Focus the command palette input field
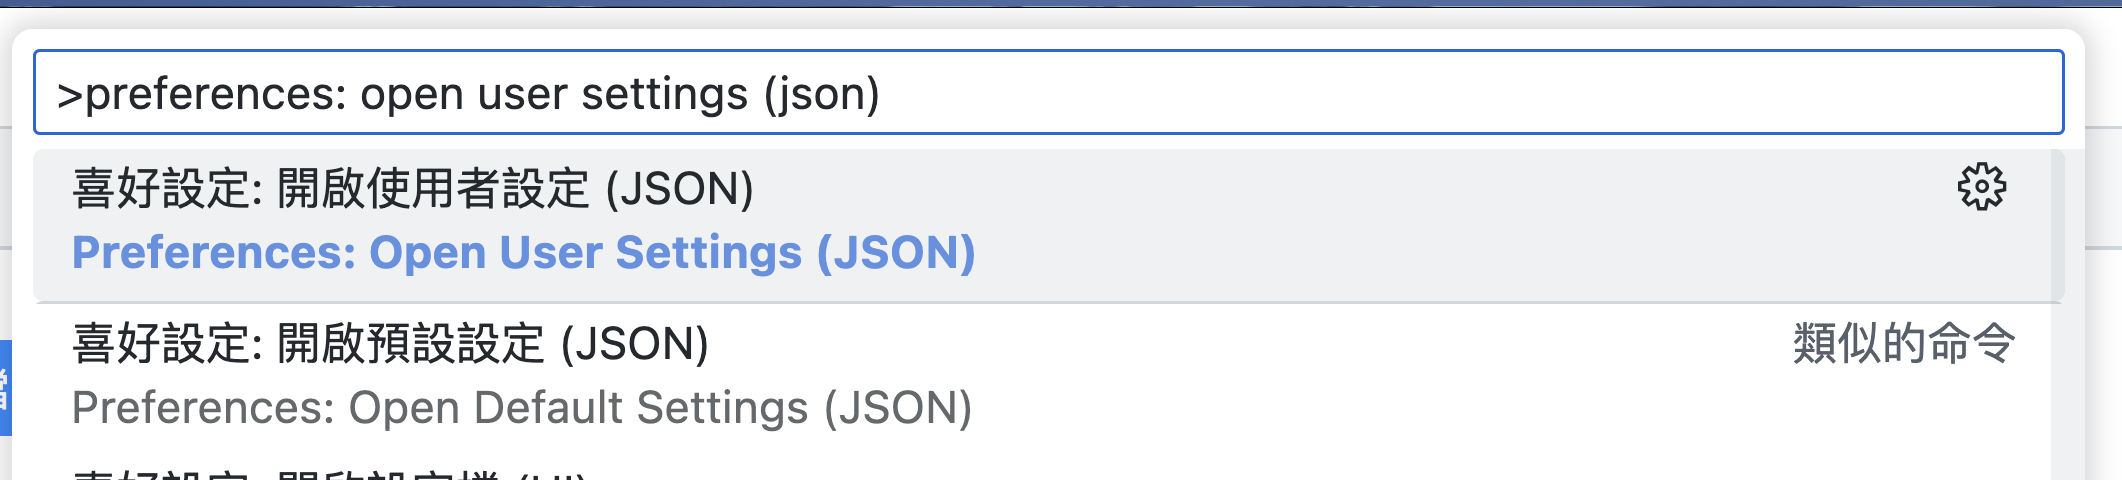 coord(1400,92)
